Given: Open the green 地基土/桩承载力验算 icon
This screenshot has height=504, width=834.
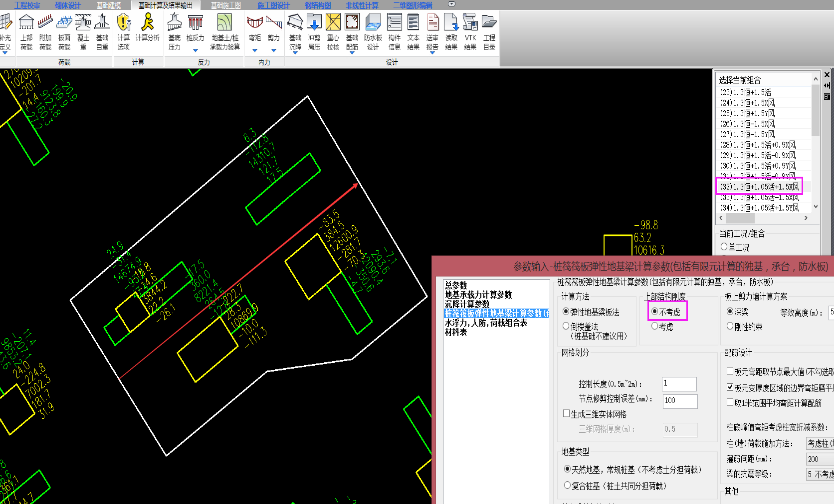Looking at the screenshot, I should 224,22.
